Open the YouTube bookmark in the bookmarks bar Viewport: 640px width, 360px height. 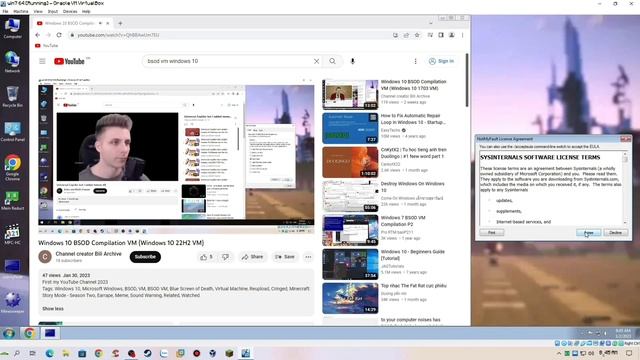pyautogui.click(x=47, y=46)
